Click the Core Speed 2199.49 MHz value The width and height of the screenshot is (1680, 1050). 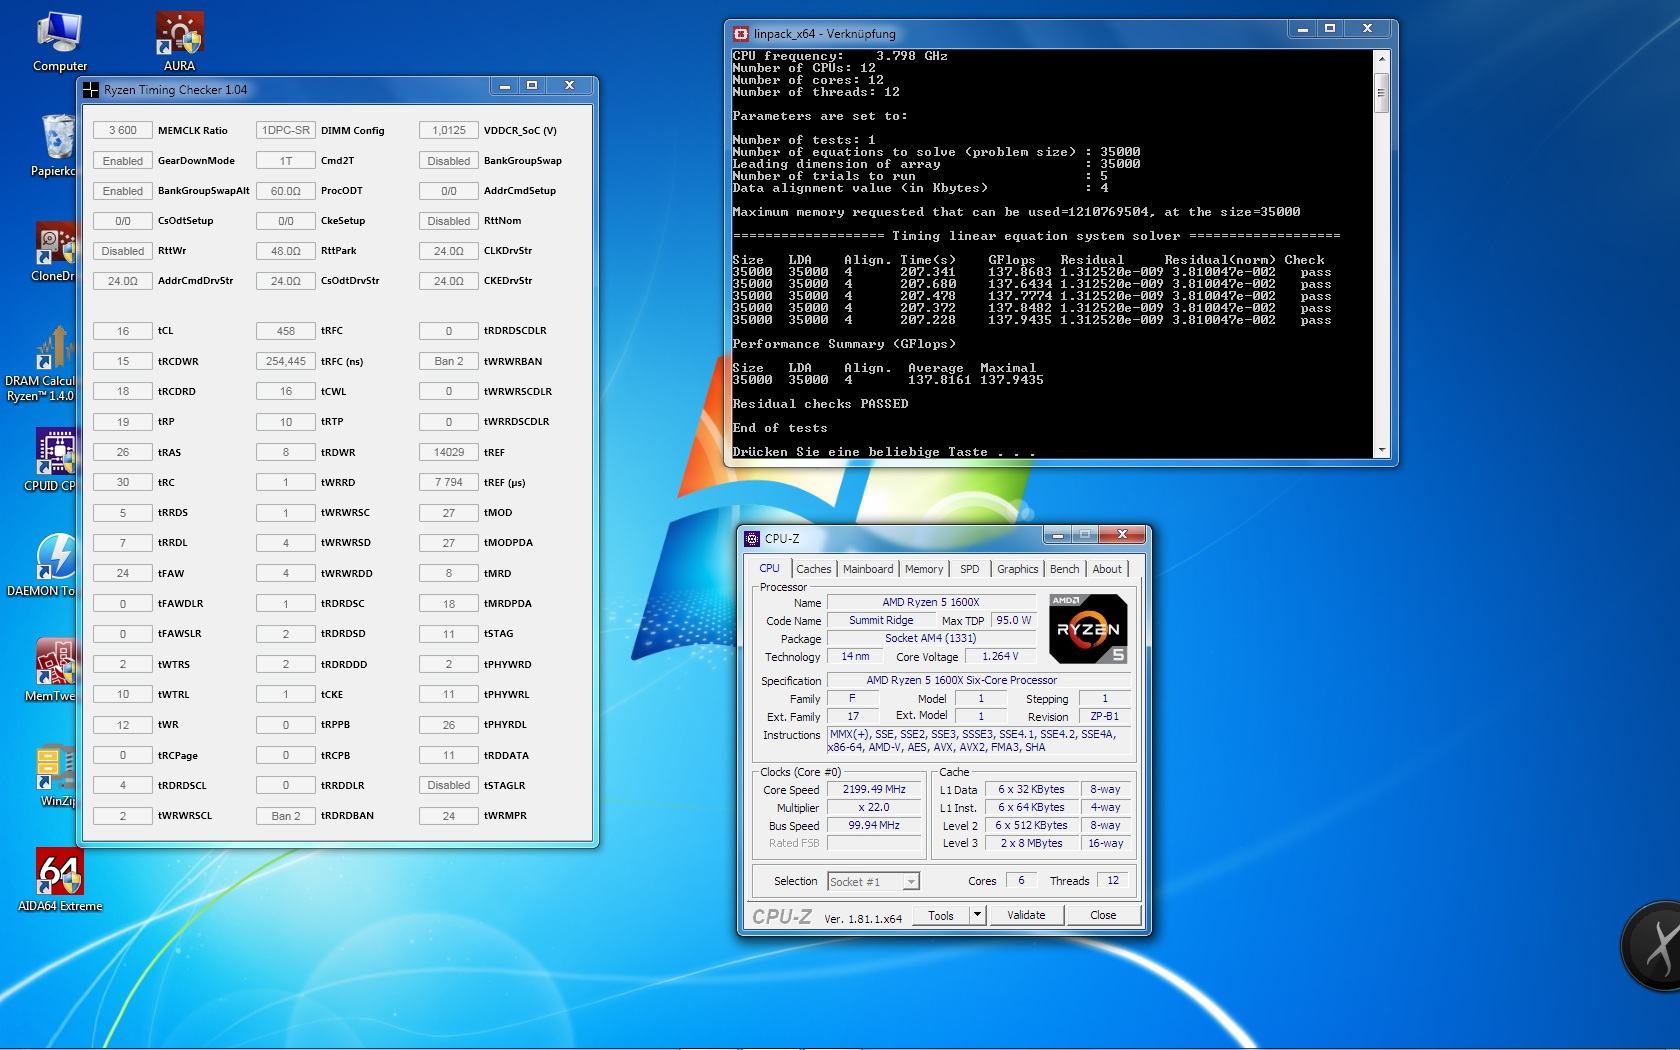click(x=874, y=789)
